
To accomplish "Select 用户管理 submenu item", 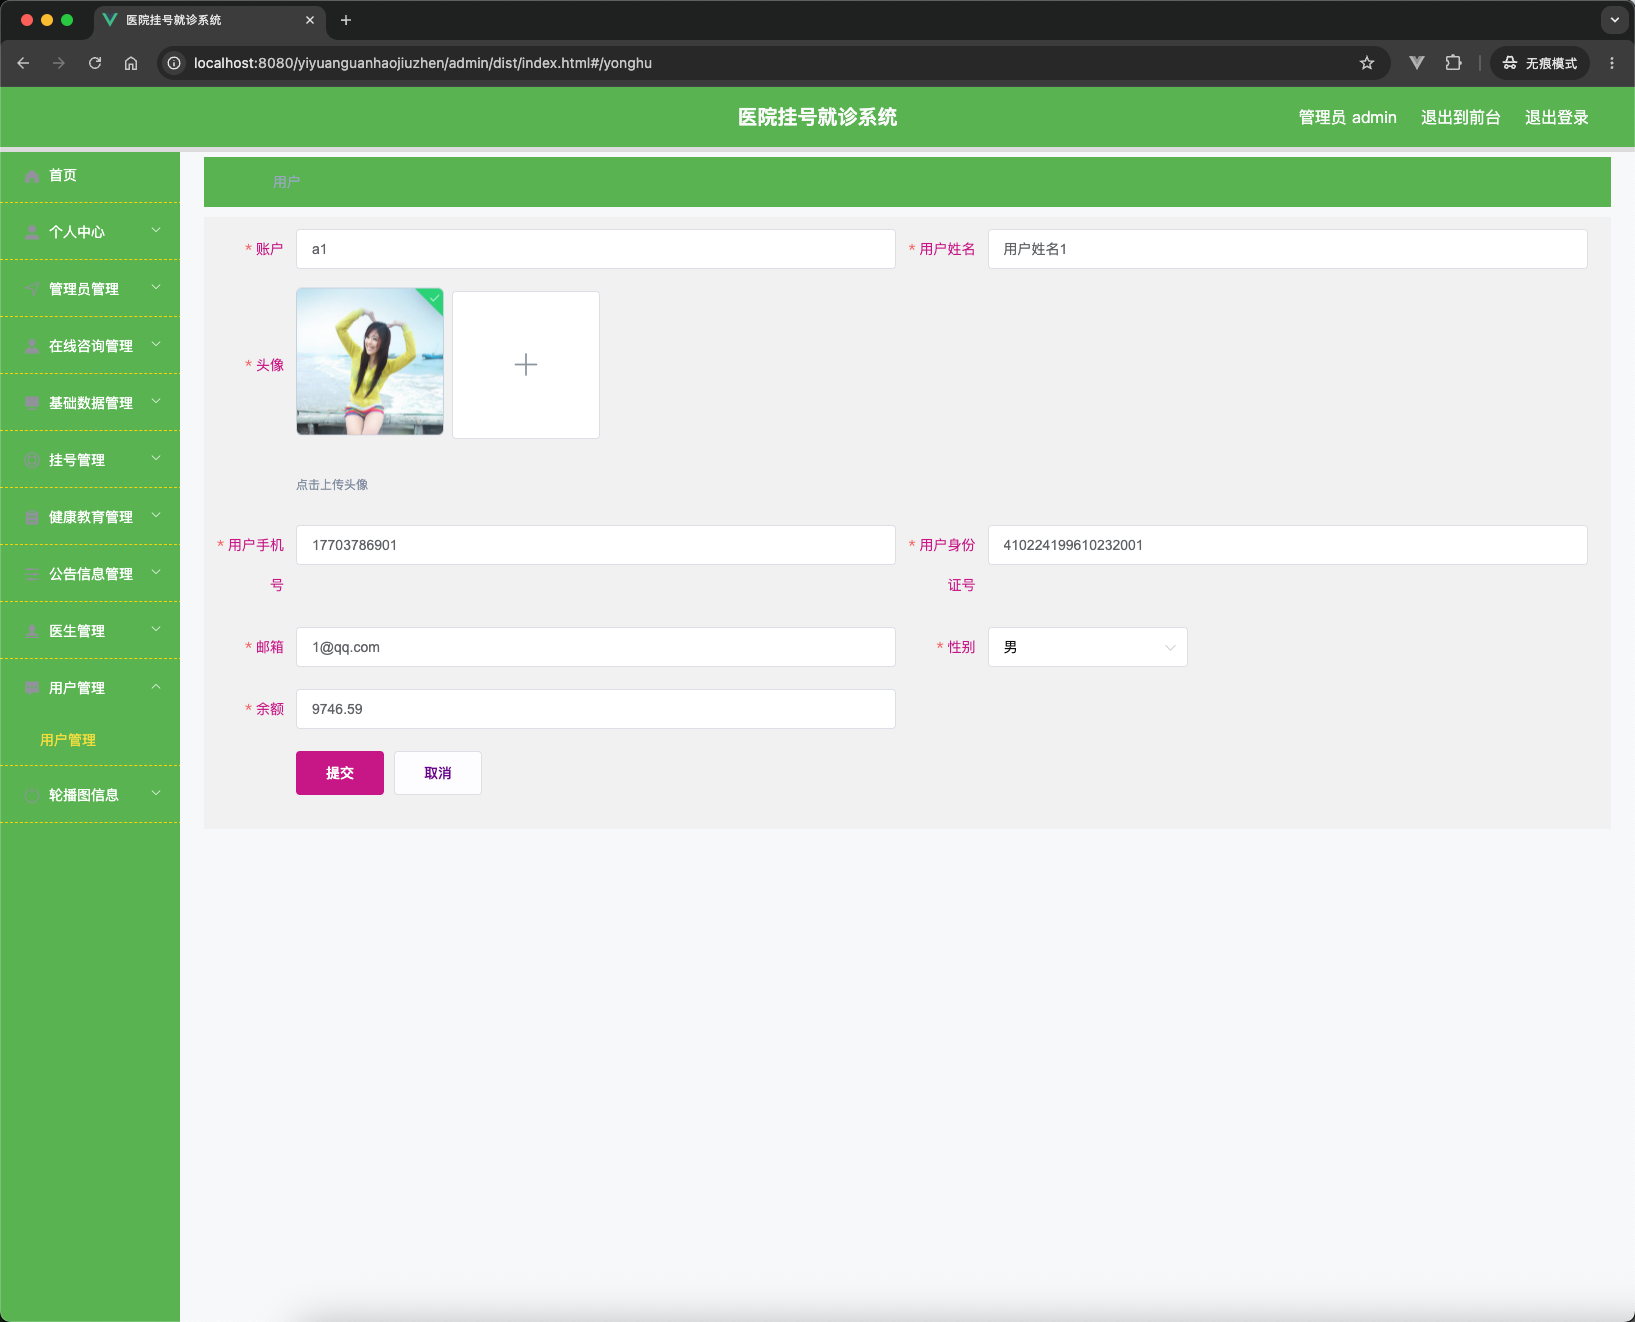I will coord(68,740).
